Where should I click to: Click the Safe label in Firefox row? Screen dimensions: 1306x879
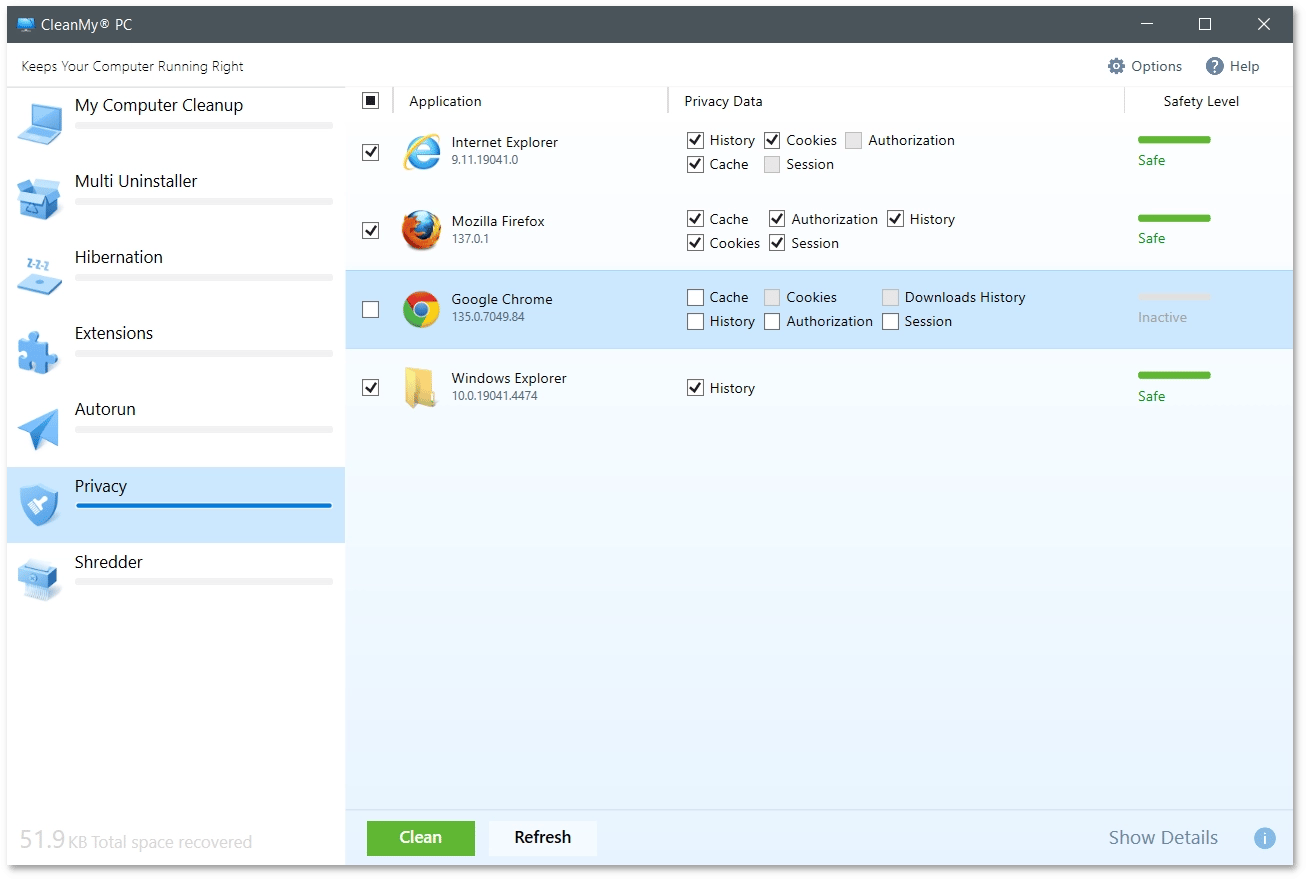[x=1151, y=238]
